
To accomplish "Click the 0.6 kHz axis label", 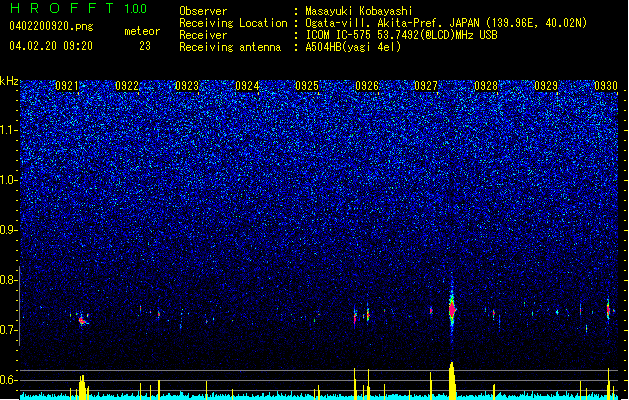I will (9, 380).
